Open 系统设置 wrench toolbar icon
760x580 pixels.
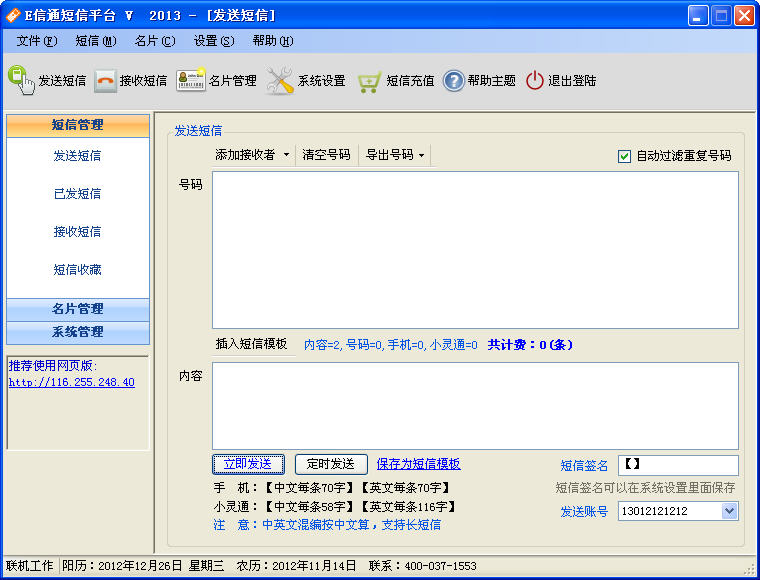click(280, 80)
